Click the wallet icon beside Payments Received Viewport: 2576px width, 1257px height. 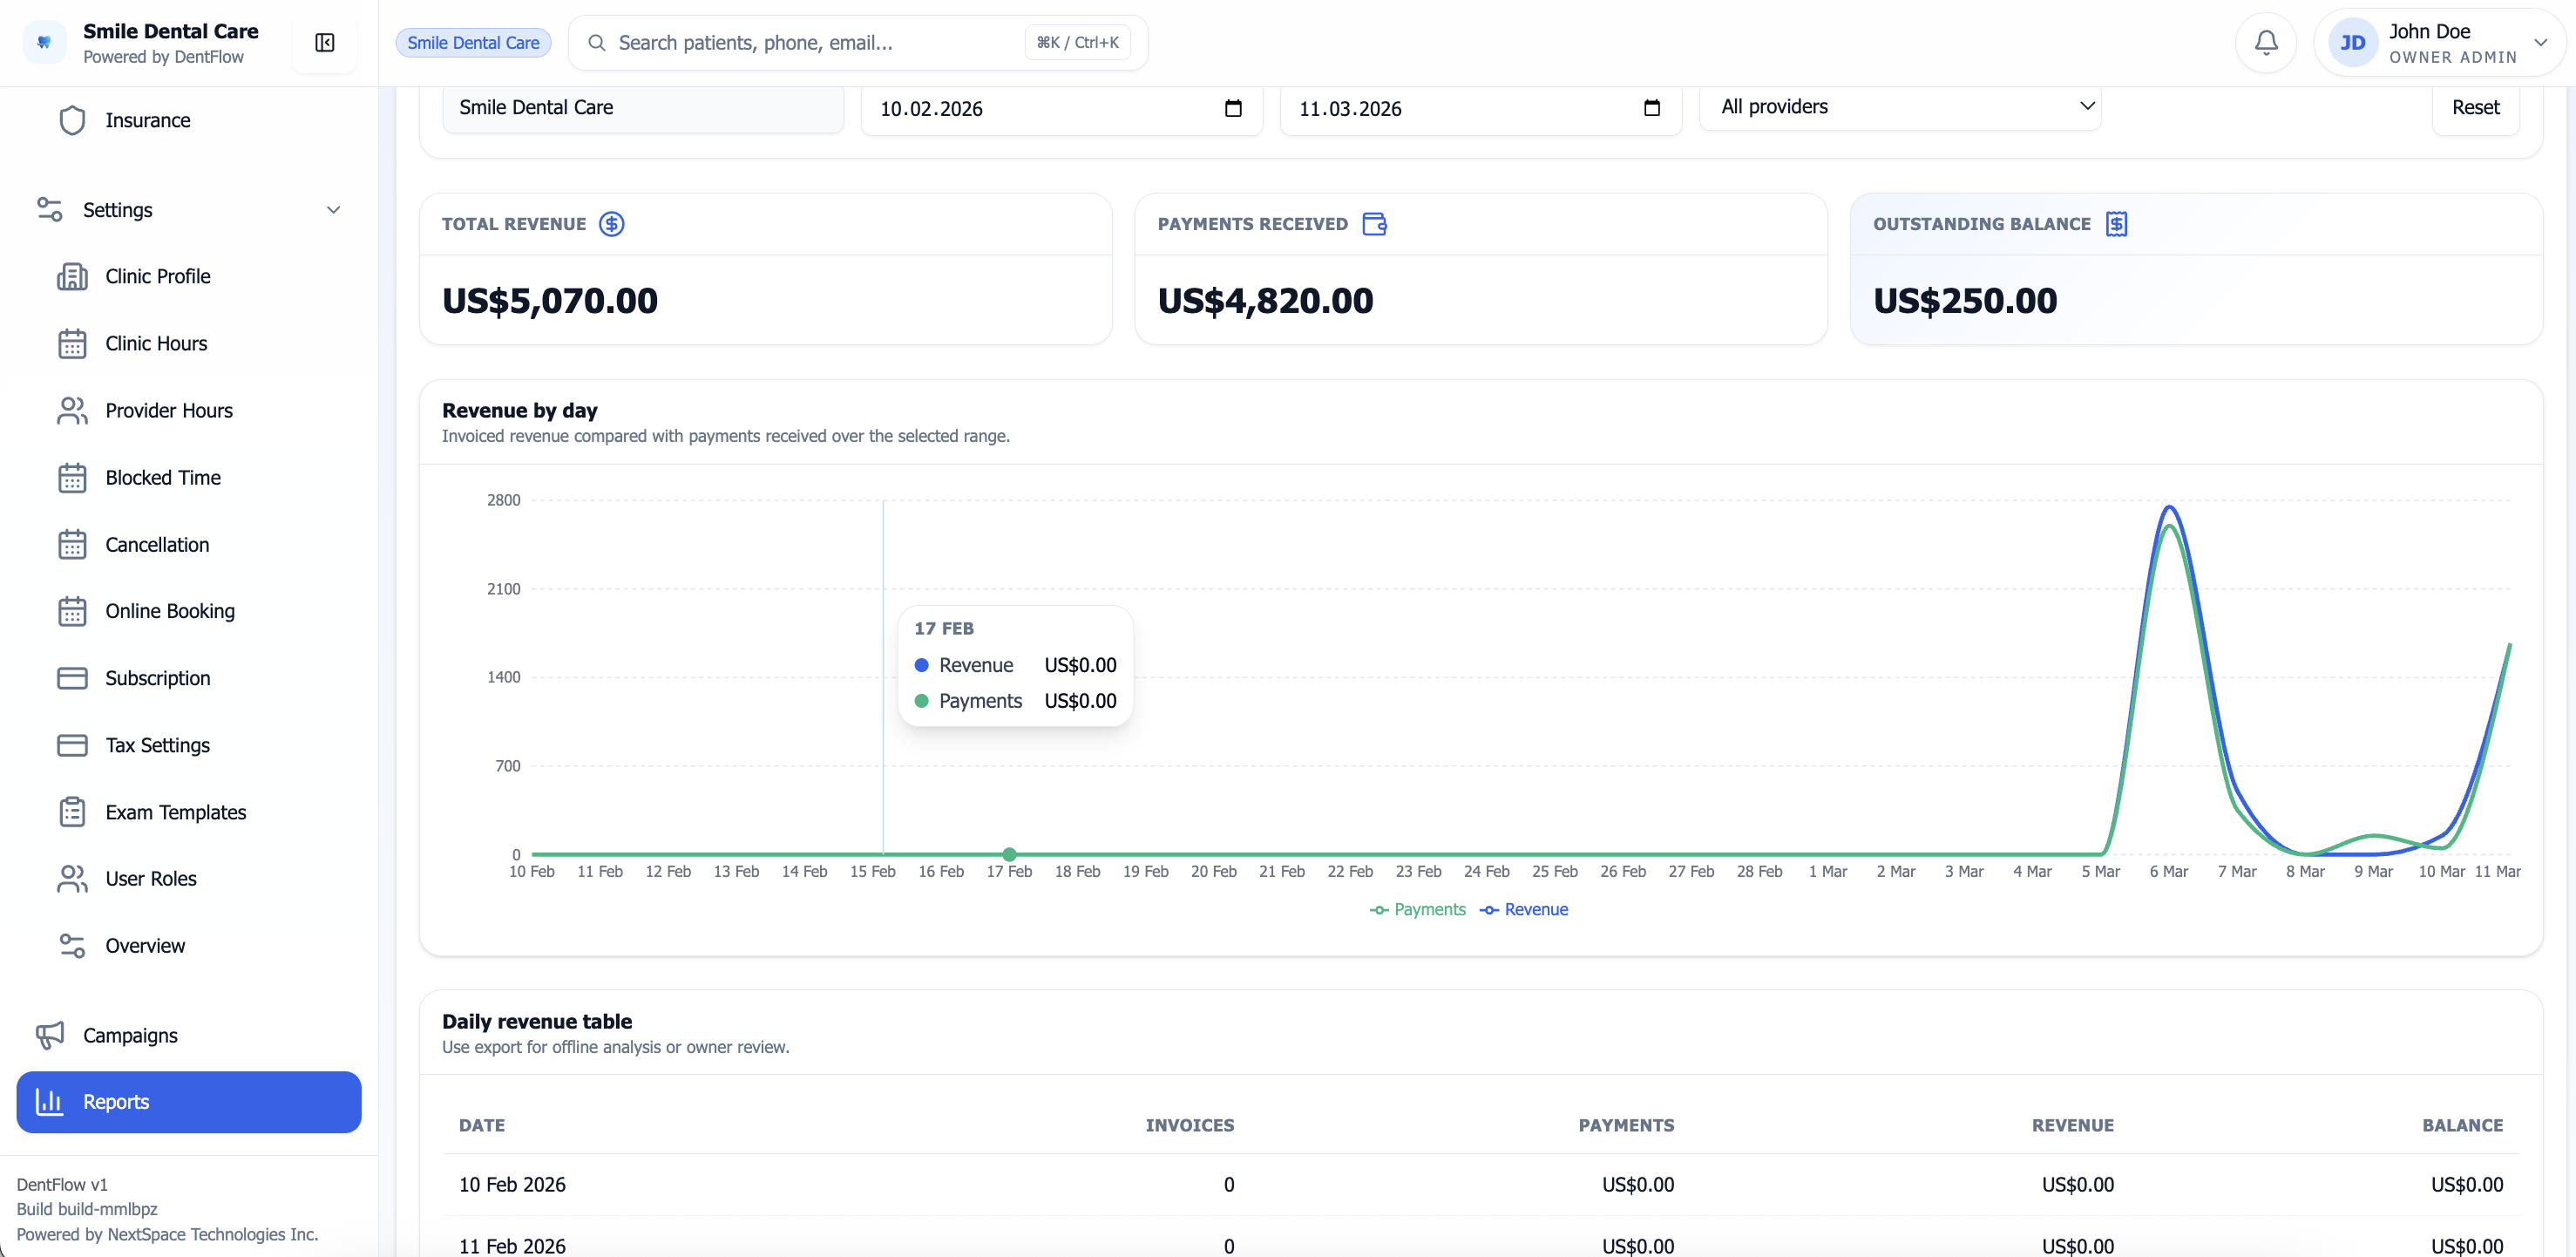click(1375, 223)
